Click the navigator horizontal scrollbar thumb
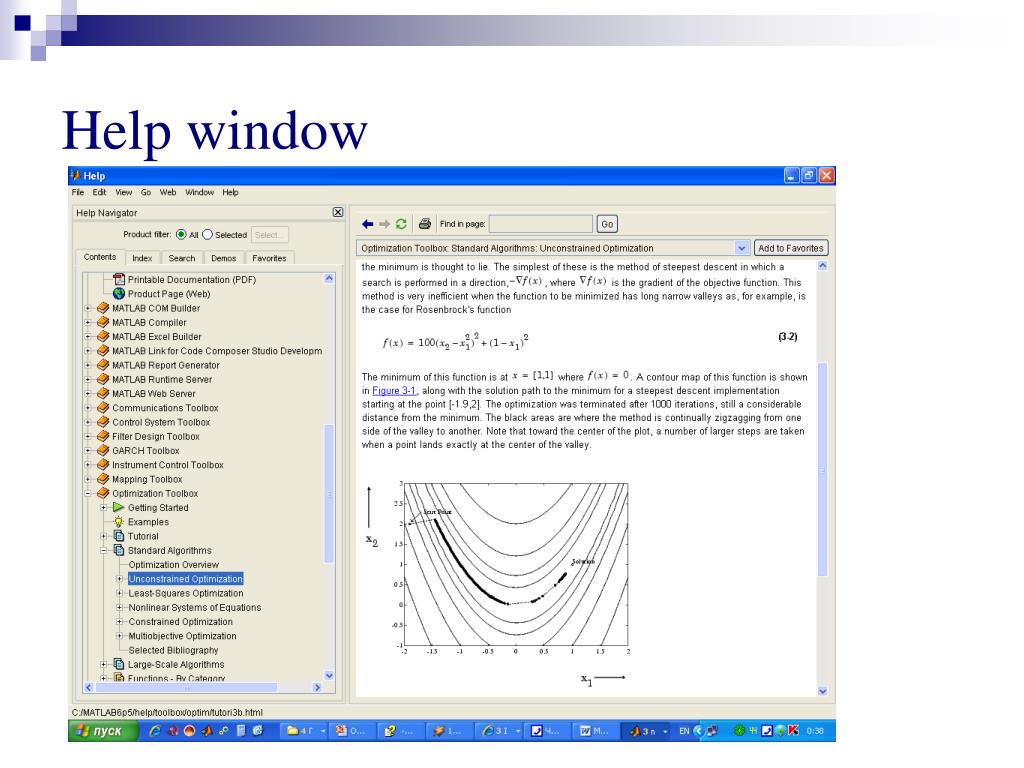1024x768 pixels. click(186, 688)
